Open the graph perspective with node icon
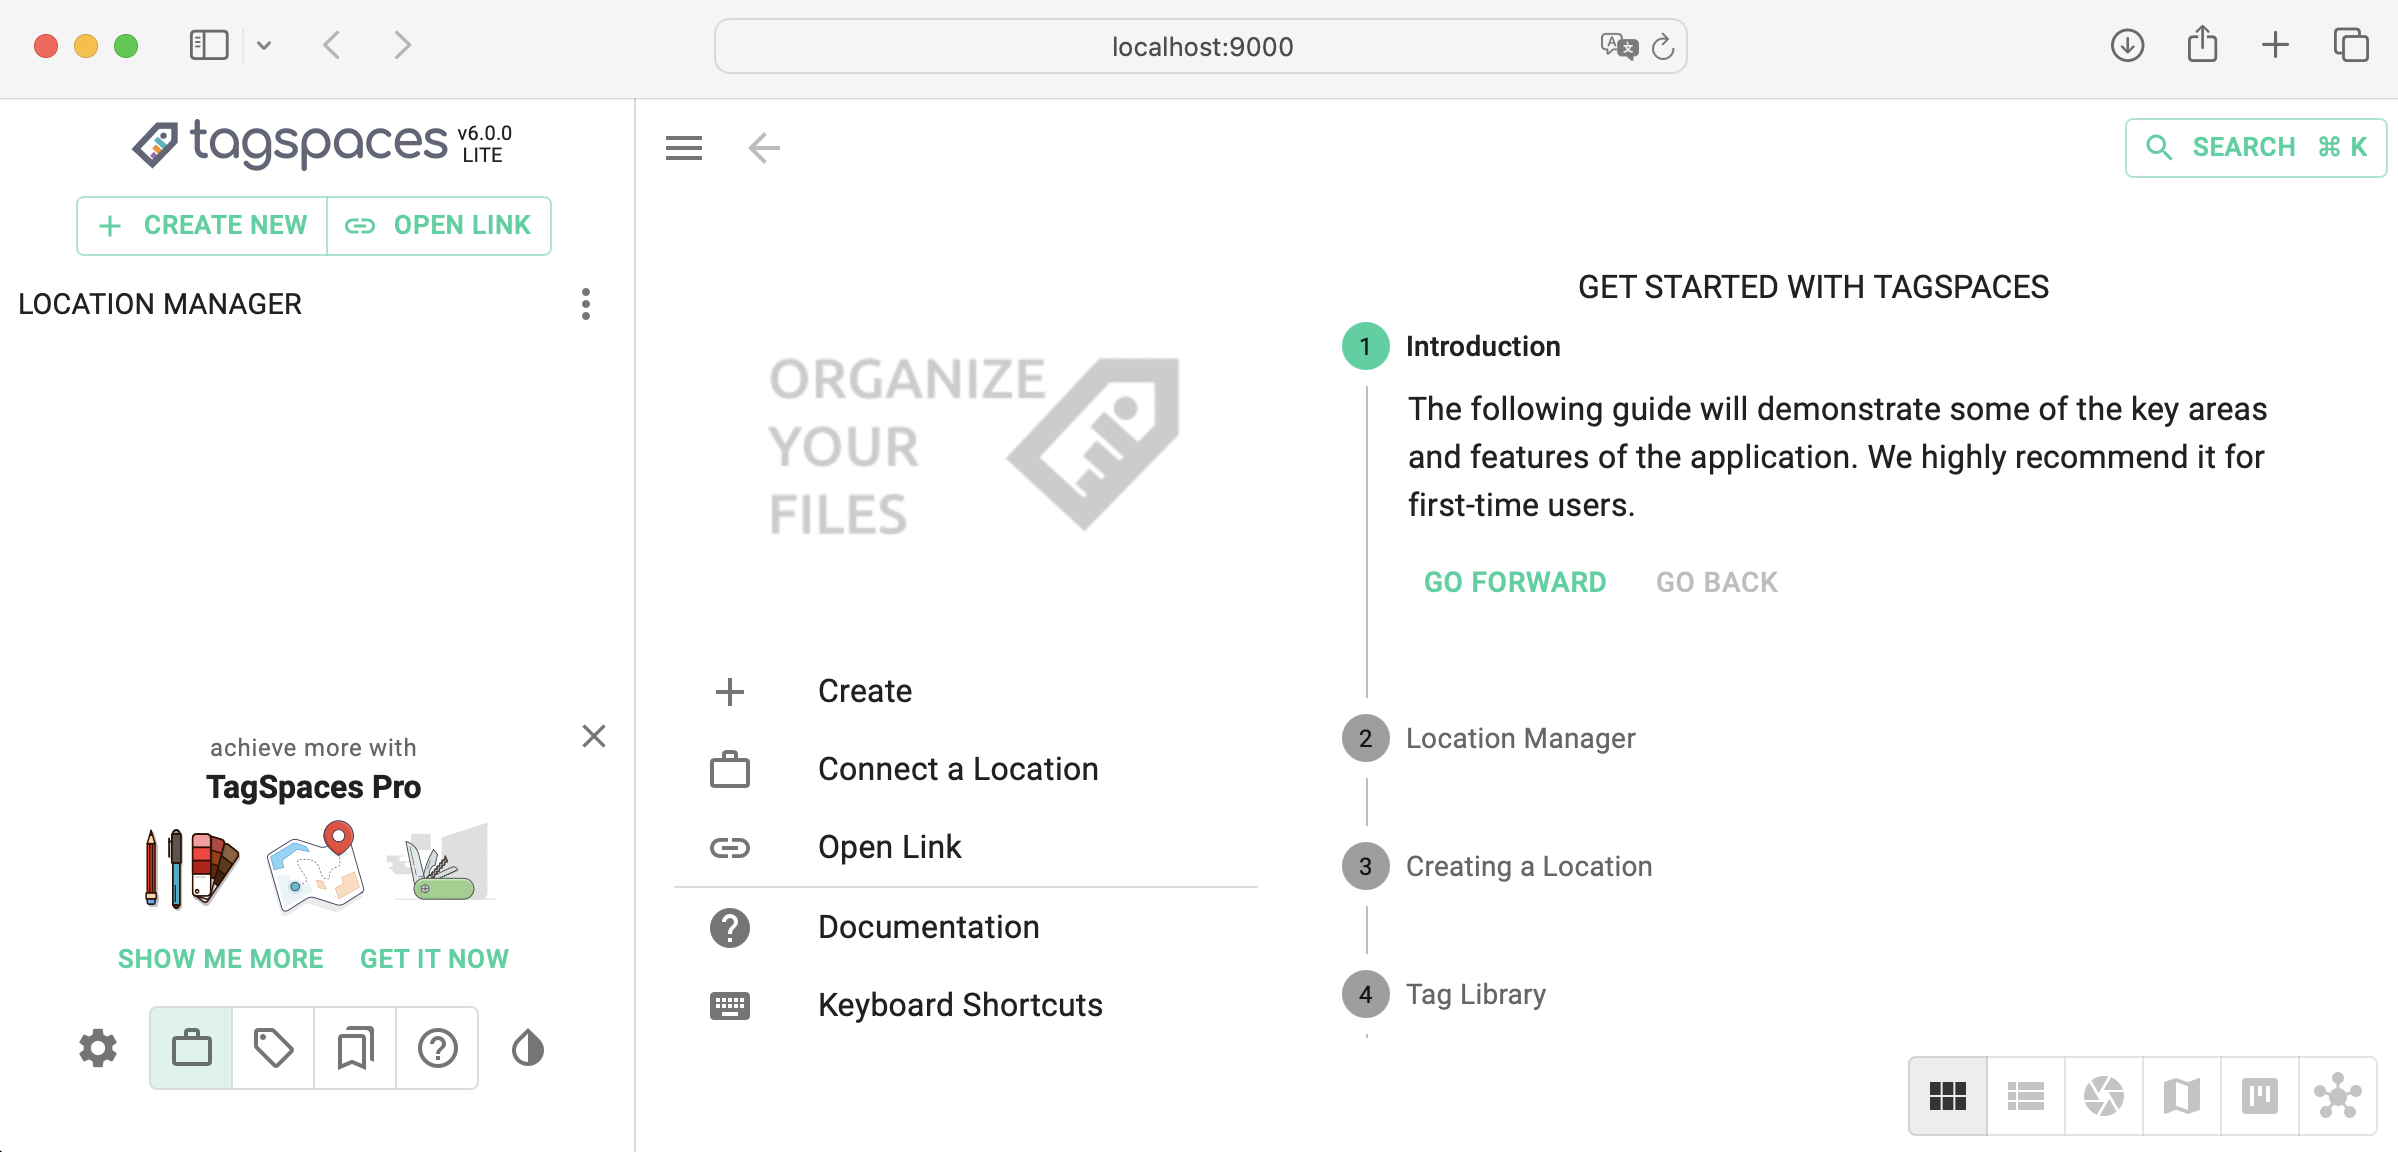This screenshot has width=2398, height=1152. 2339,1095
